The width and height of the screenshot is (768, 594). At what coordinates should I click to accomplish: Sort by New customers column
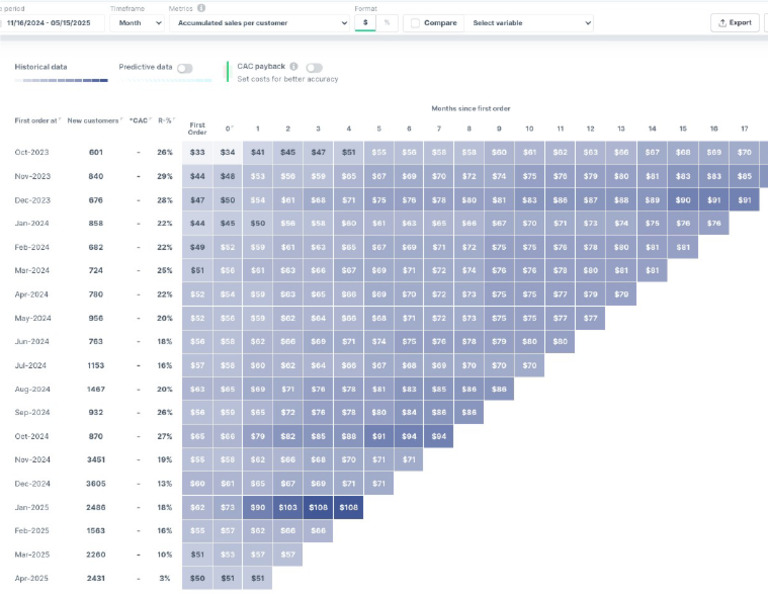[95, 120]
